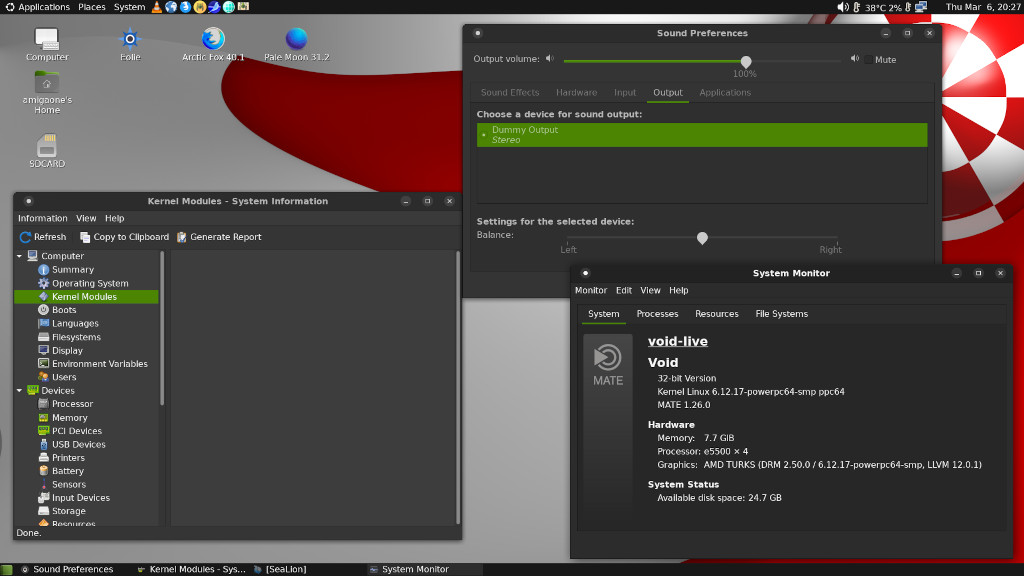Viewport: 1024px width, 576px height.
Task: Open Pale Moon 31.2 desktop shortcut
Action: coord(296,44)
